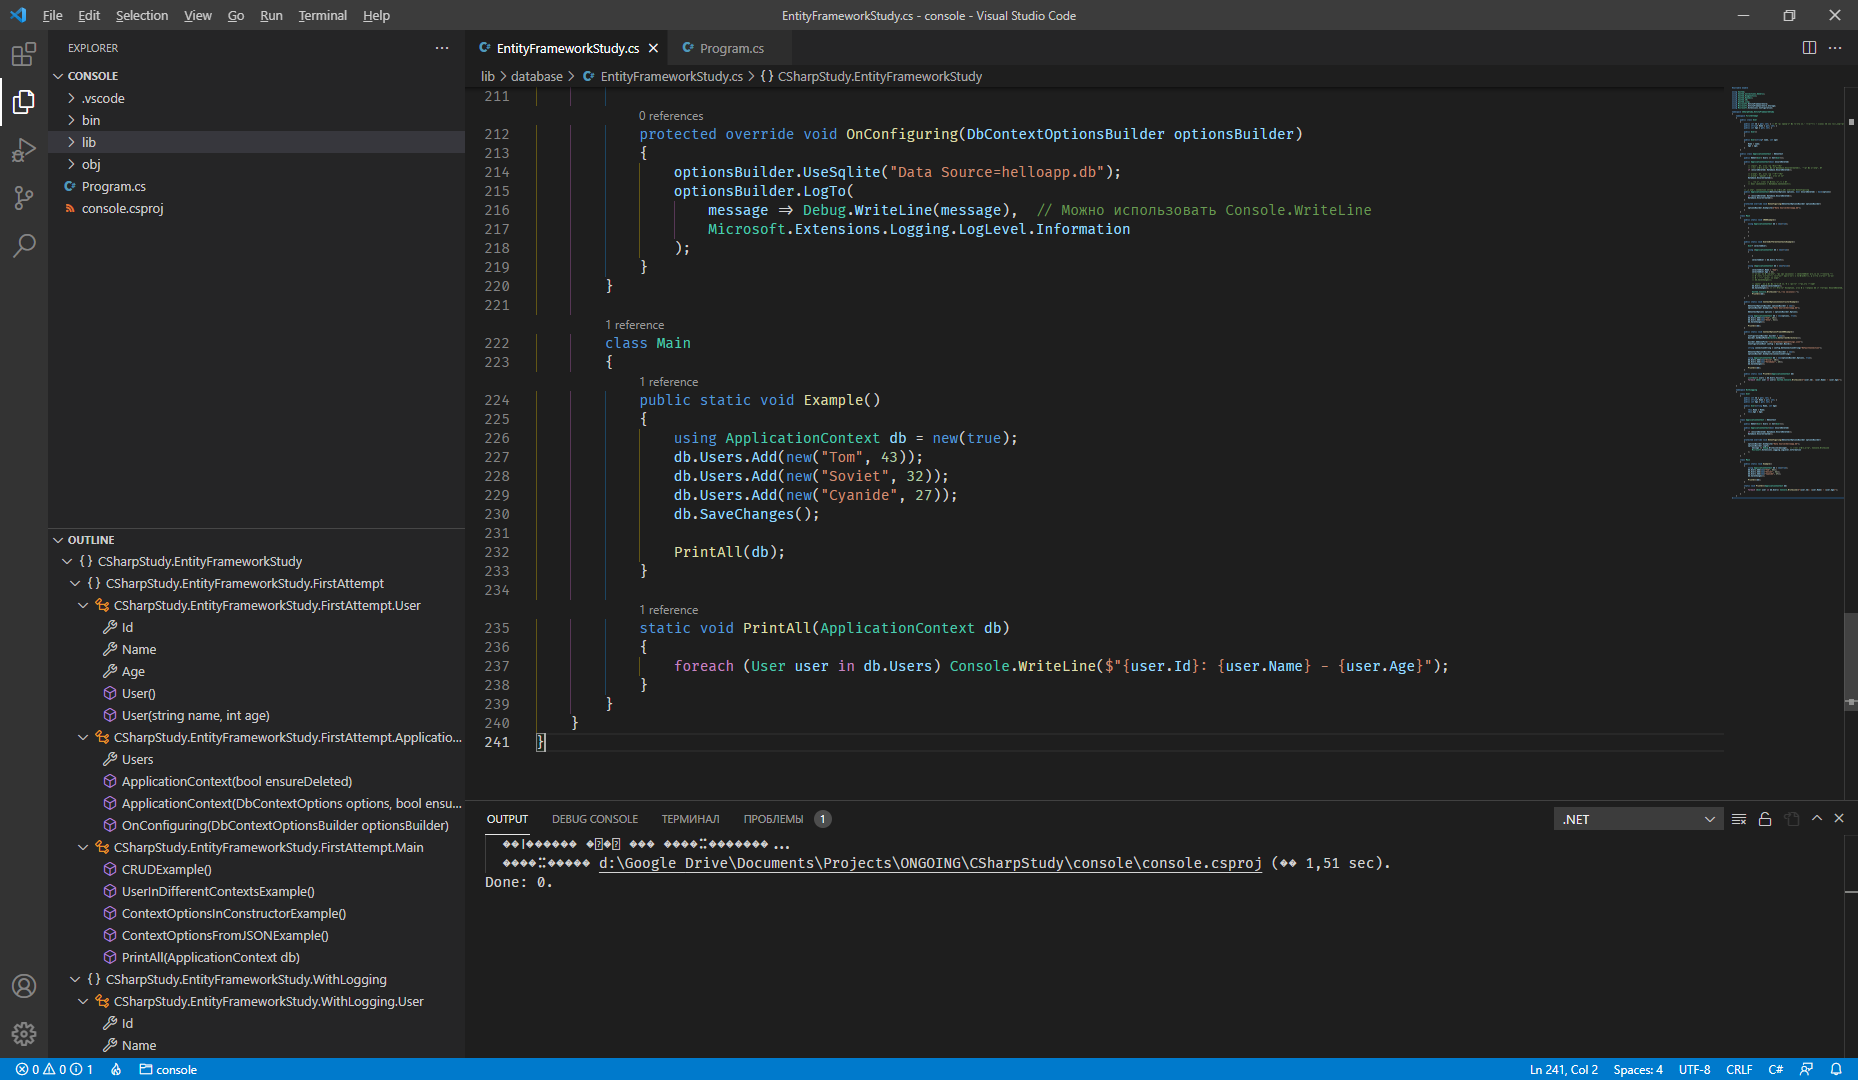Image resolution: width=1858 pixels, height=1080 pixels.
Task: Expand the bin folder in Explorer
Action: [x=91, y=119]
